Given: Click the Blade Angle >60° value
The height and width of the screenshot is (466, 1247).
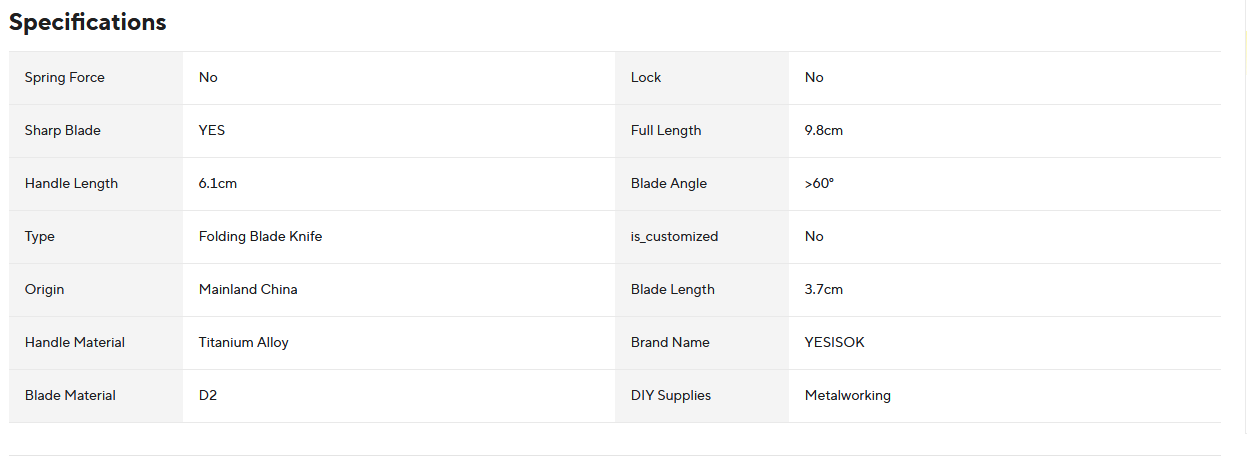Looking at the screenshot, I should click(819, 184).
